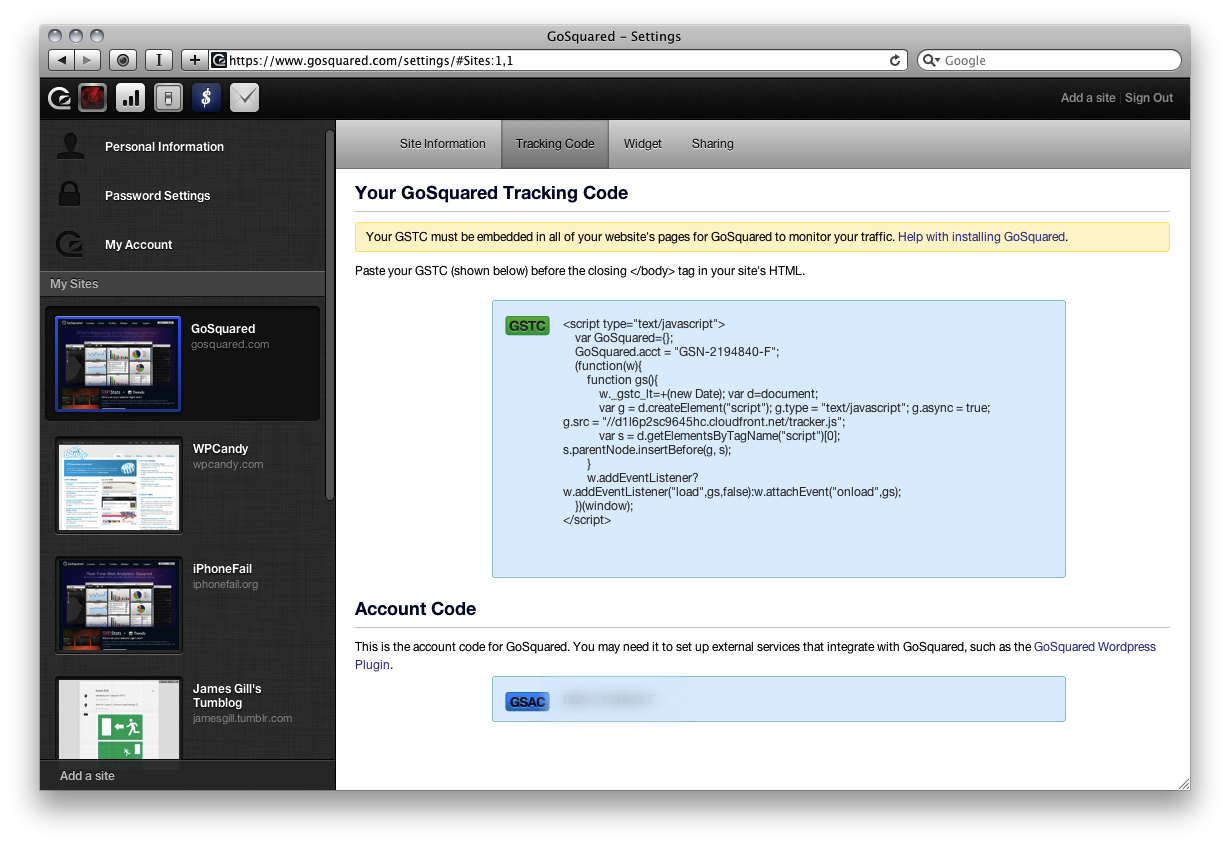Click the site favicon in address bar
The height and width of the screenshot is (845, 1230).
[x=219, y=60]
